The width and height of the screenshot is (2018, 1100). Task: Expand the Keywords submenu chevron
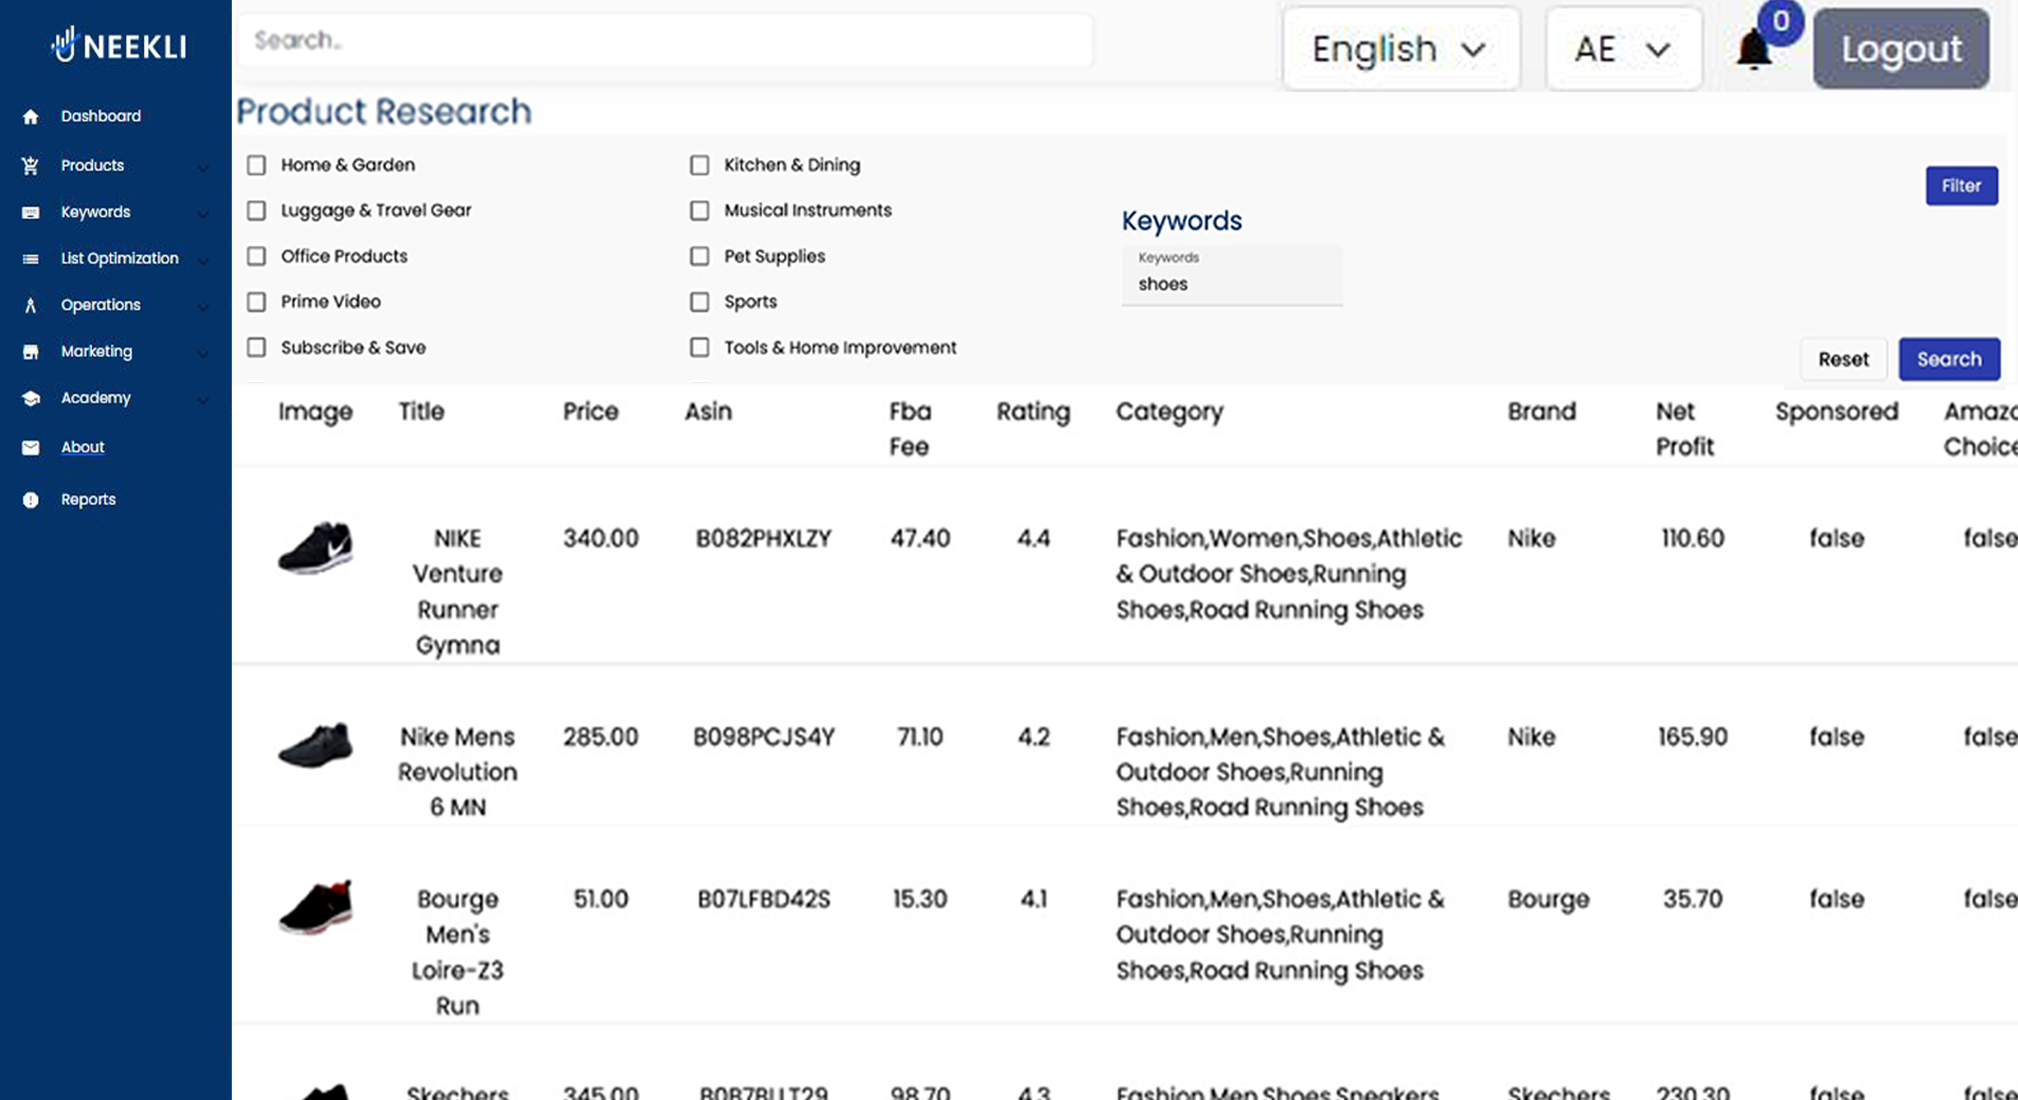[x=203, y=214]
